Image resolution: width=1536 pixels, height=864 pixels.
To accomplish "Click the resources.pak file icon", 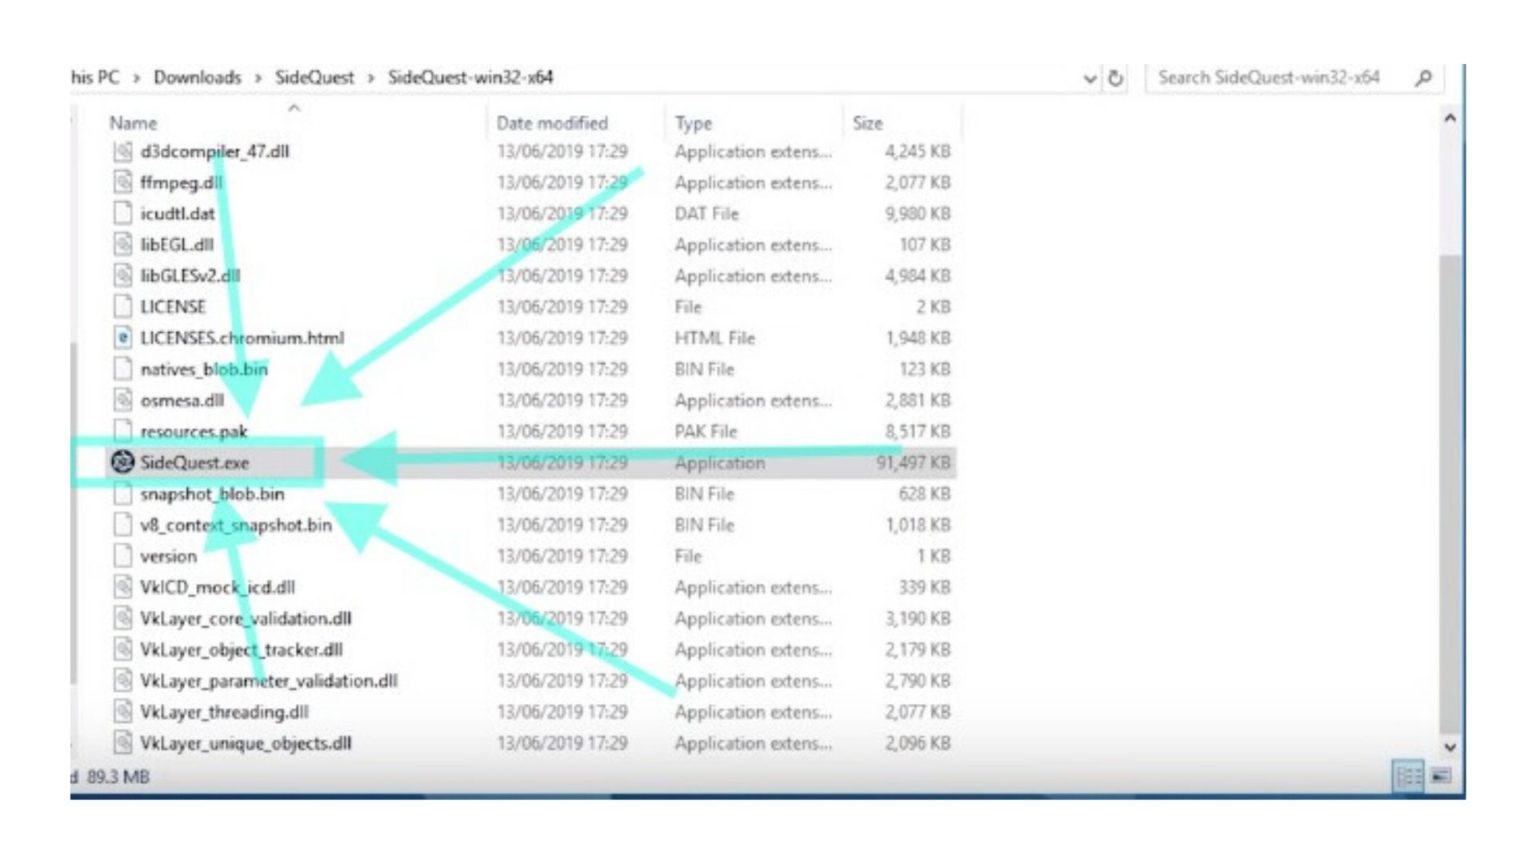I will (122, 431).
